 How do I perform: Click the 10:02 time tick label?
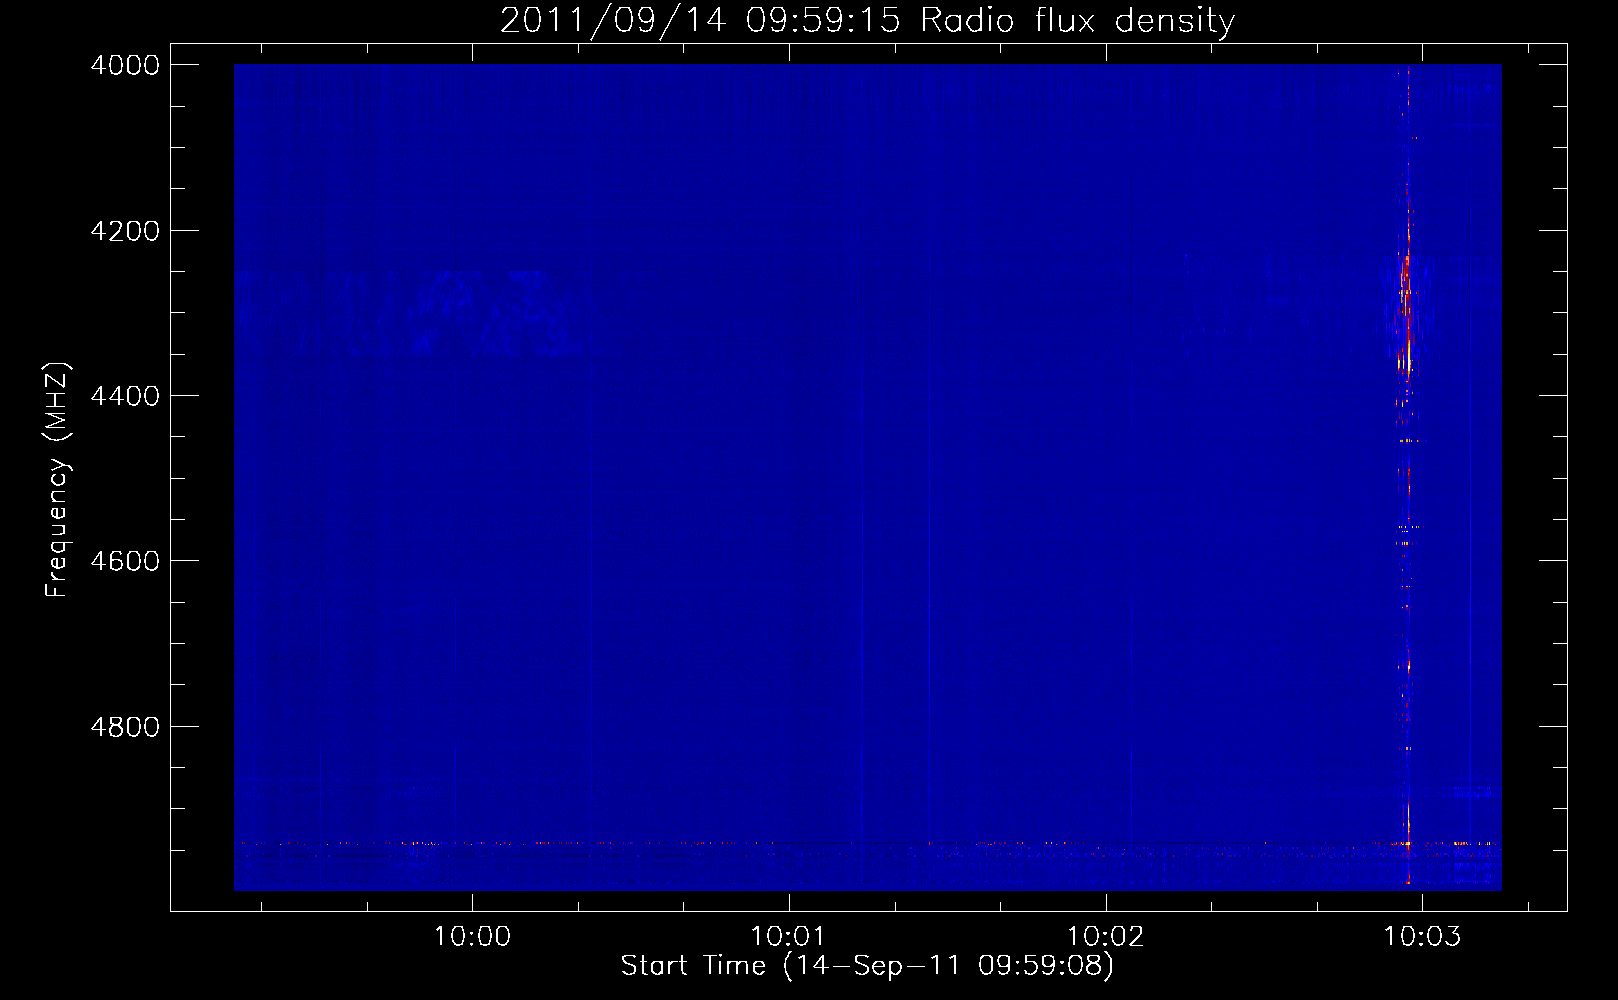point(1105,937)
